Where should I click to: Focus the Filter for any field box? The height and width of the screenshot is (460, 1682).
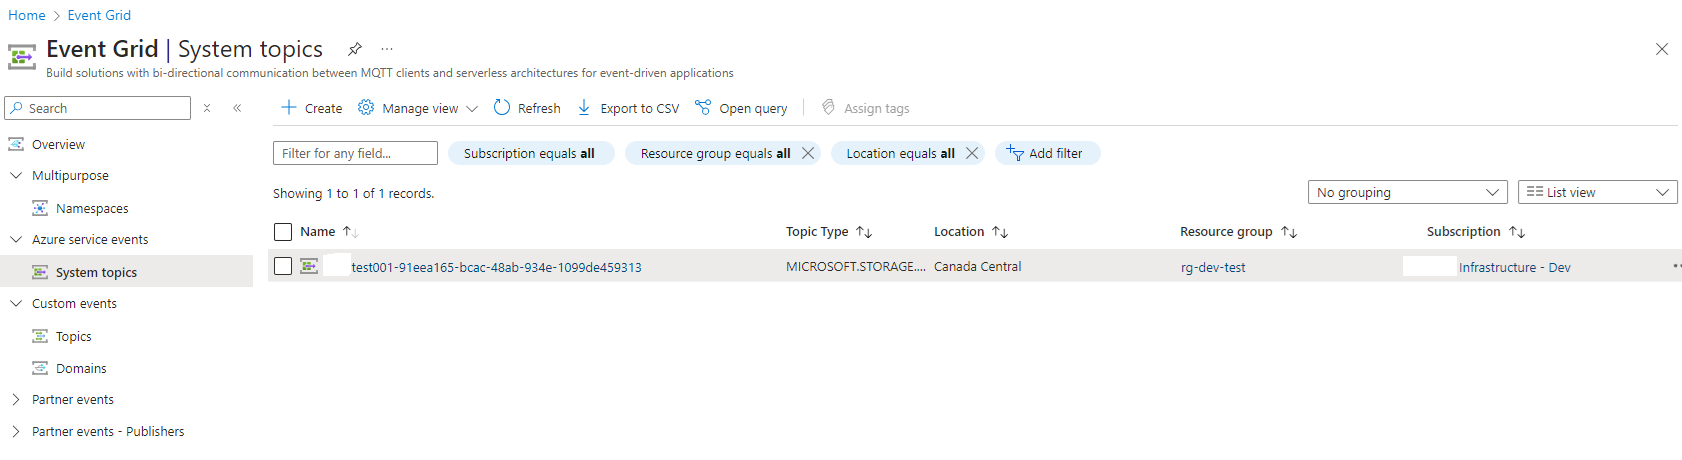[355, 153]
